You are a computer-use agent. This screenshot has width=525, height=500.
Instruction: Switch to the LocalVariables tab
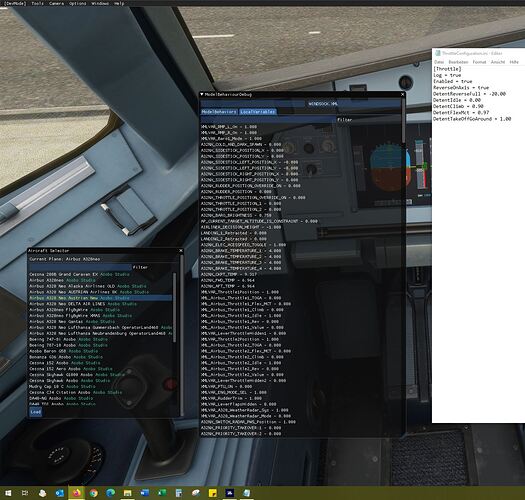point(257,112)
